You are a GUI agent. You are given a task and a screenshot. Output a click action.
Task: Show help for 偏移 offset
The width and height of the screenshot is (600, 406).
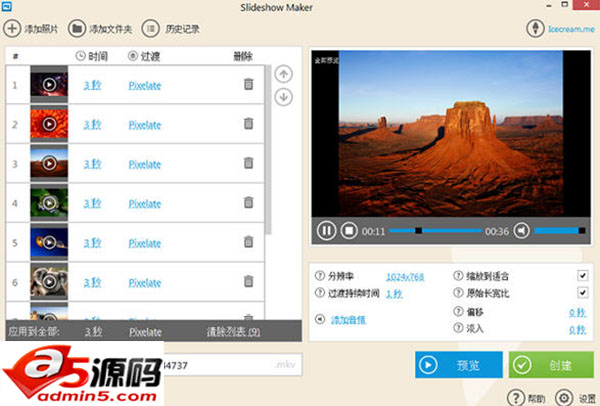click(458, 311)
